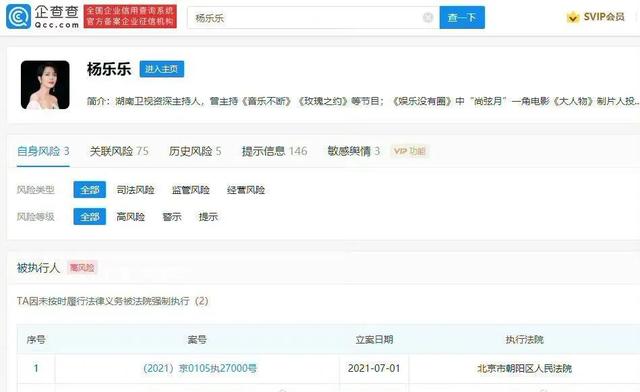Select 全部 under 风险类型 filter
Screen dimensions: 640x392
[x=90, y=190]
